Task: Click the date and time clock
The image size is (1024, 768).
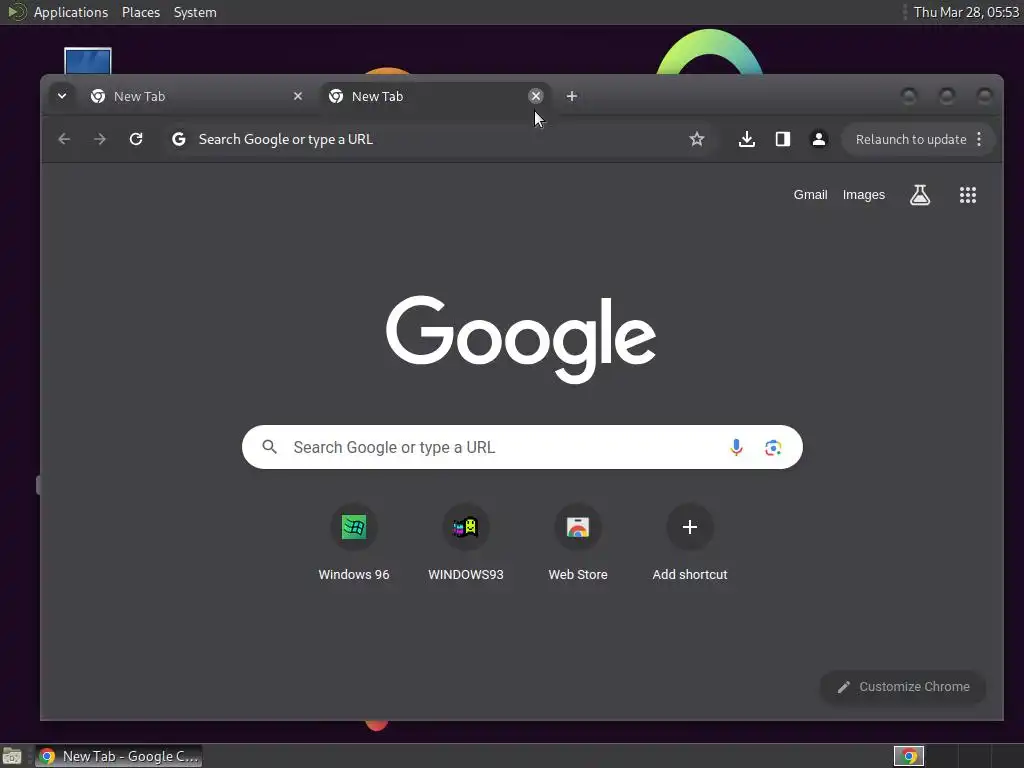Action: [966, 12]
